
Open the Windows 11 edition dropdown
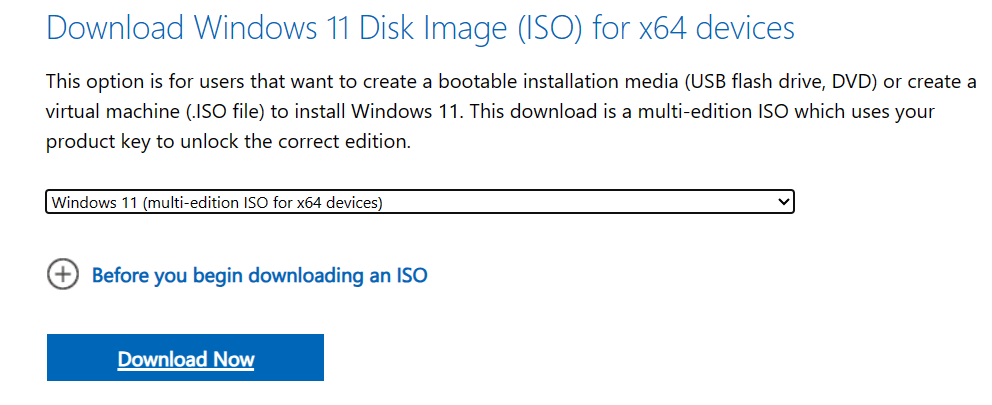420,203
